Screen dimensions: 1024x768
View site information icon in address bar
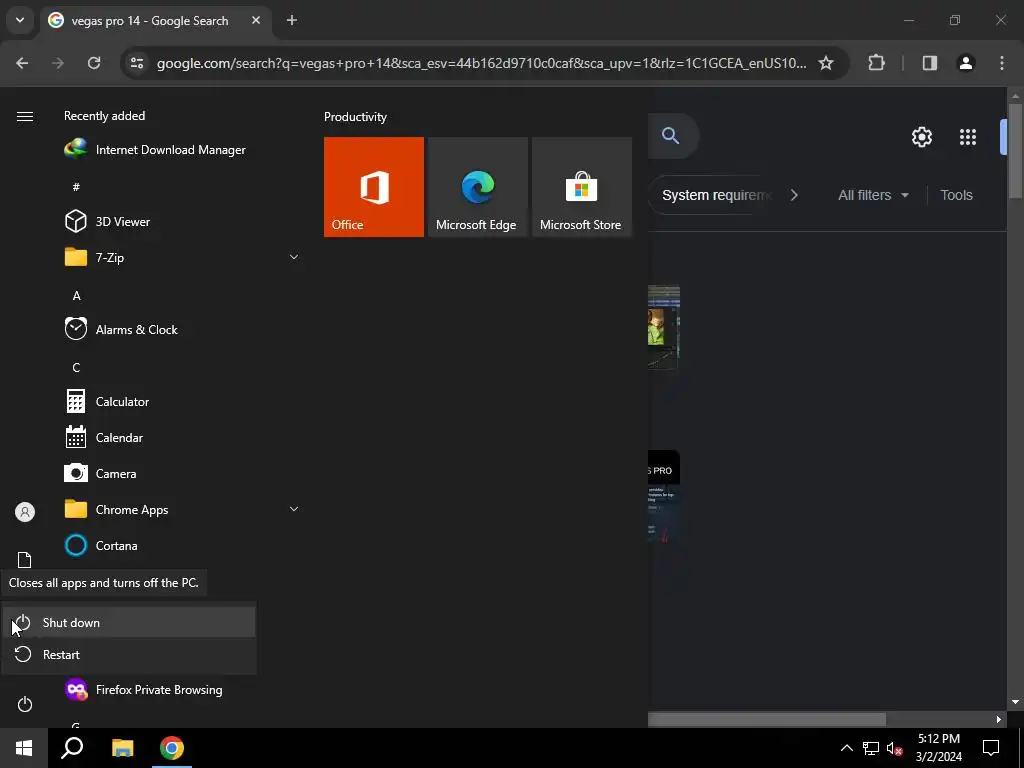pos(136,63)
